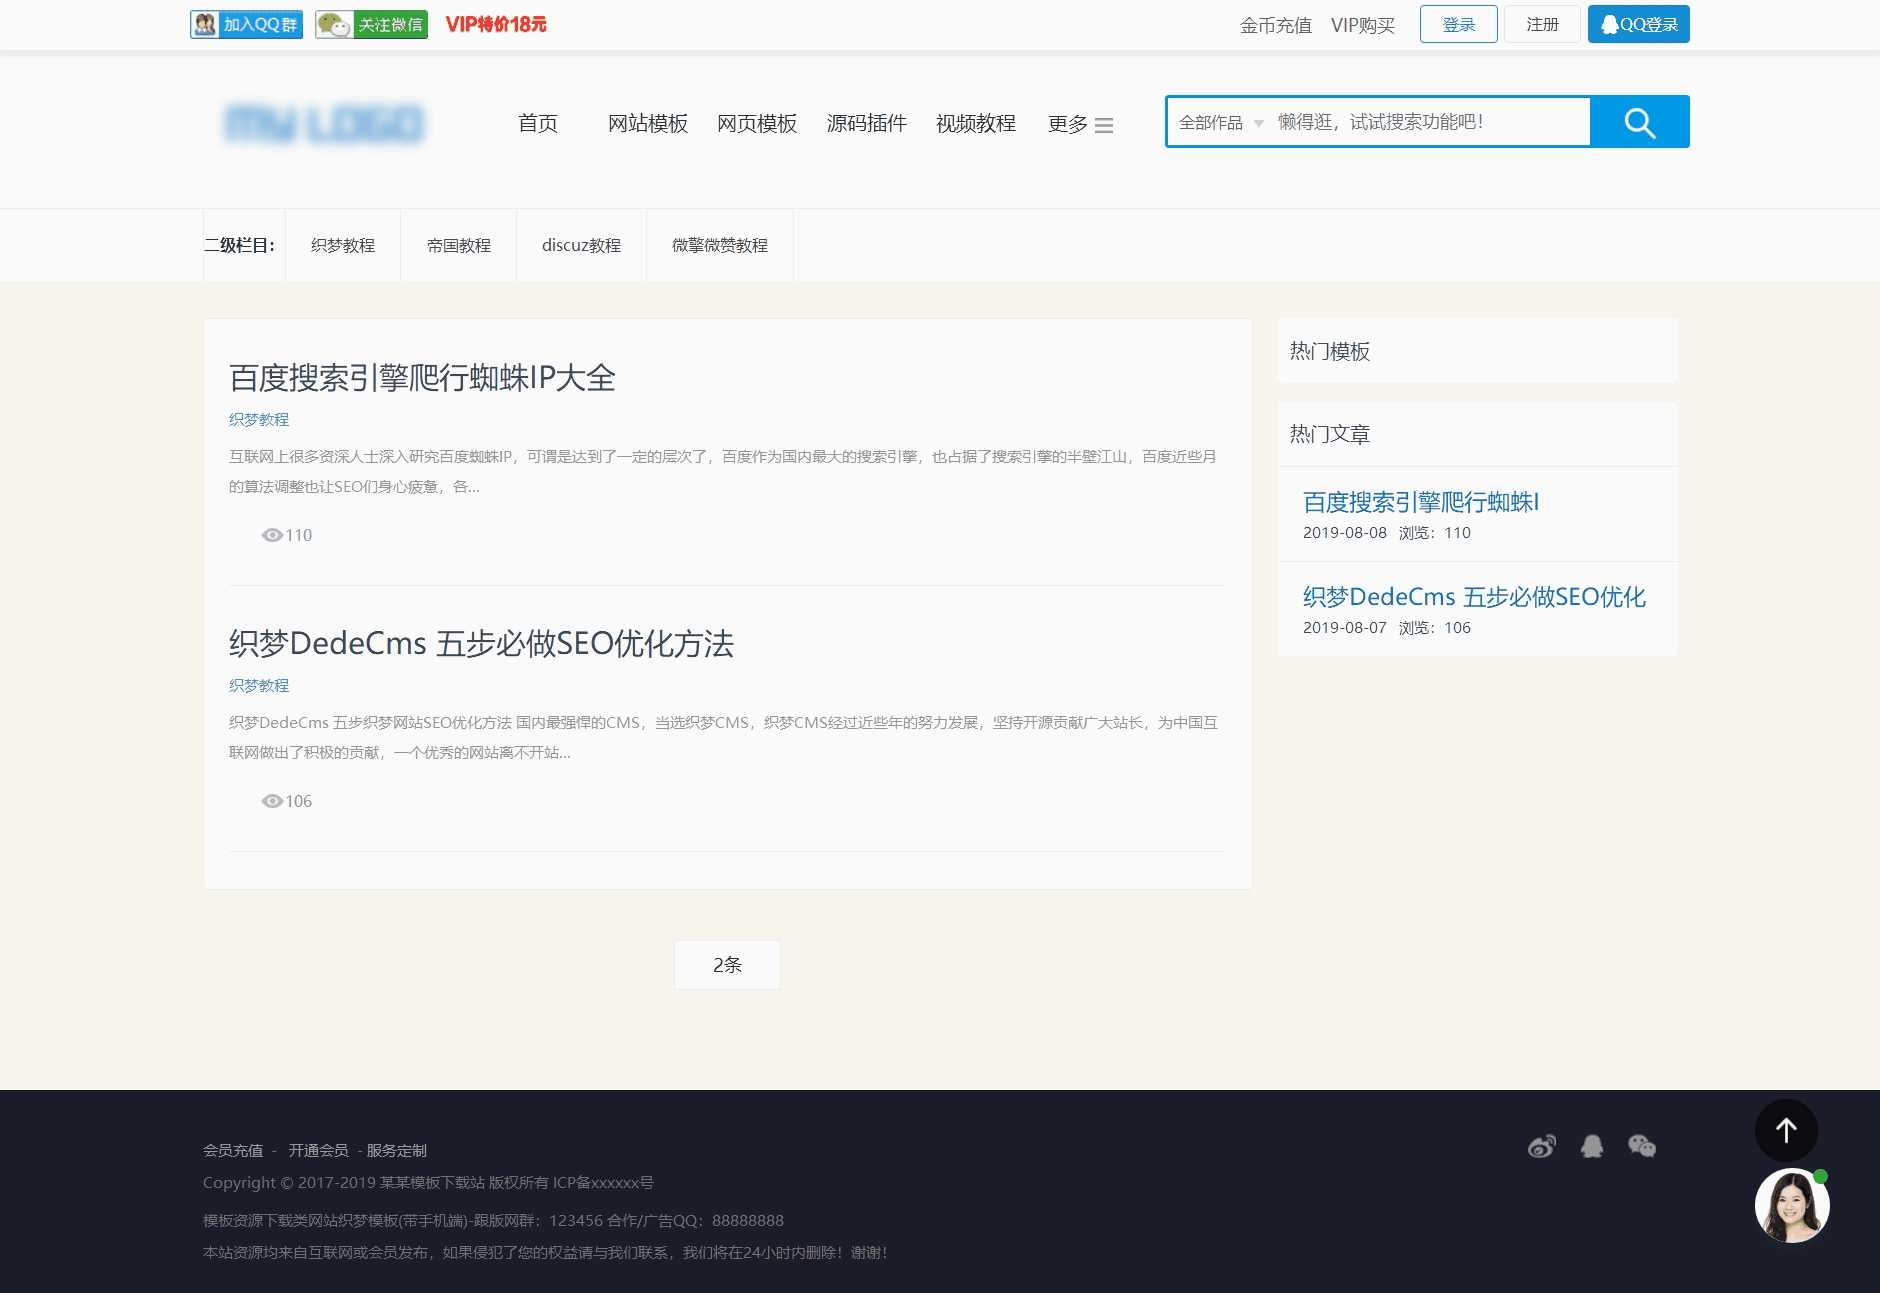Click the 帝国教程 tab

(x=458, y=245)
